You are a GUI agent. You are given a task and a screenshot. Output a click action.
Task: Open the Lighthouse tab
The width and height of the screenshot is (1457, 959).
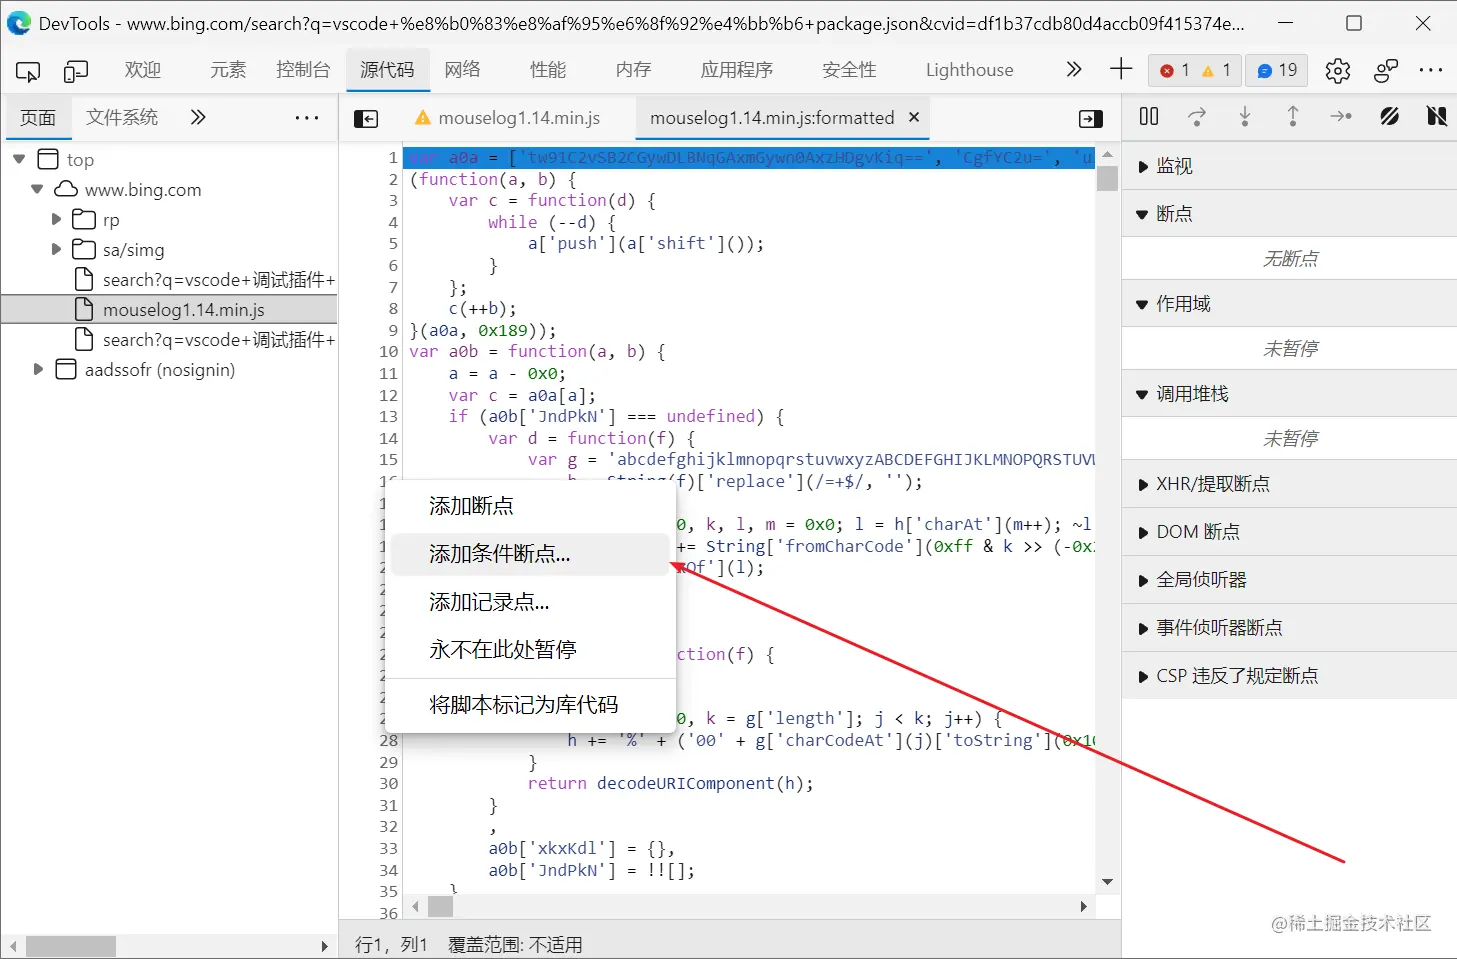[970, 70]
